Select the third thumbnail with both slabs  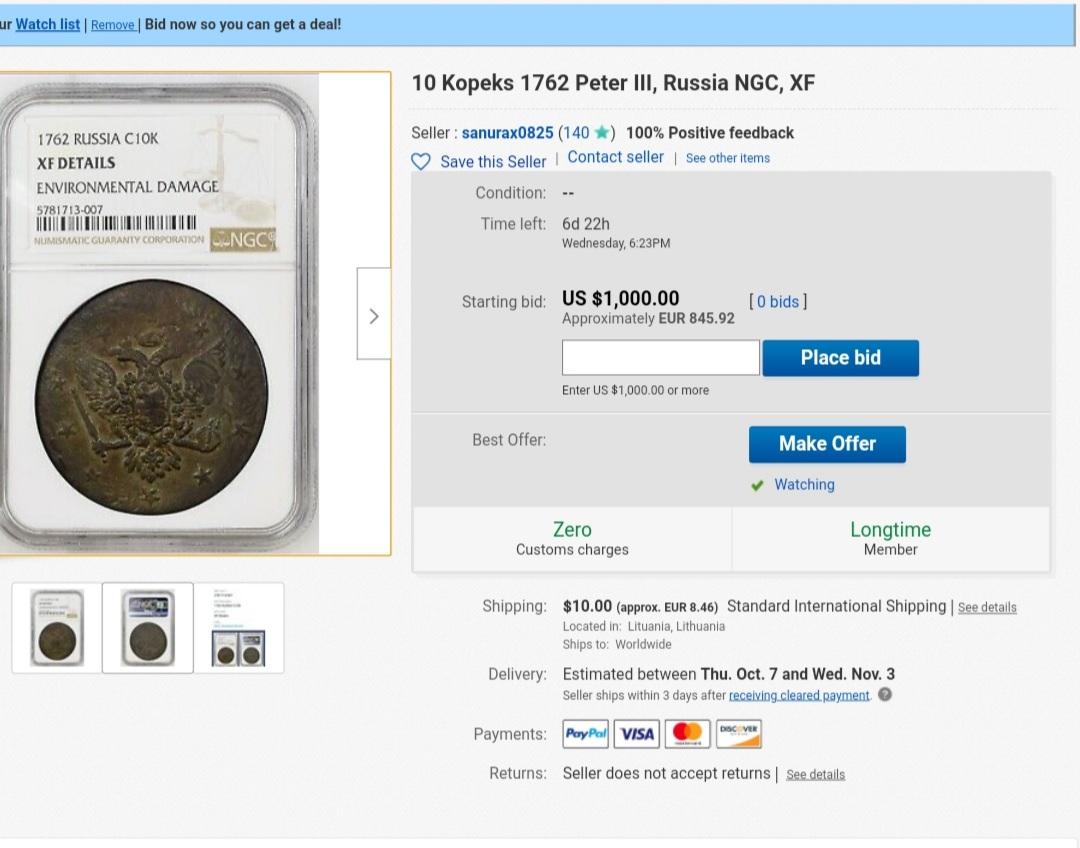click(x=238, y=628)
